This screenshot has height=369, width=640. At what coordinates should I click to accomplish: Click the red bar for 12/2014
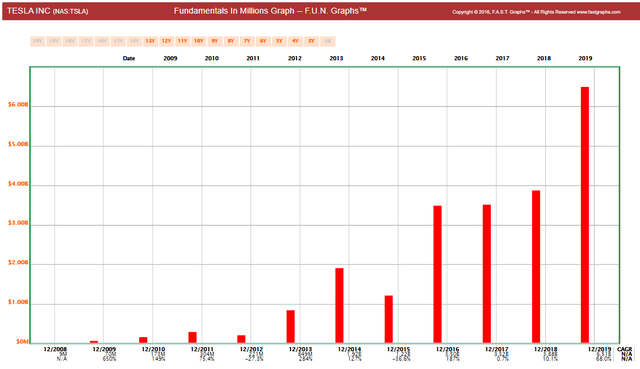[x=339, y=305]
